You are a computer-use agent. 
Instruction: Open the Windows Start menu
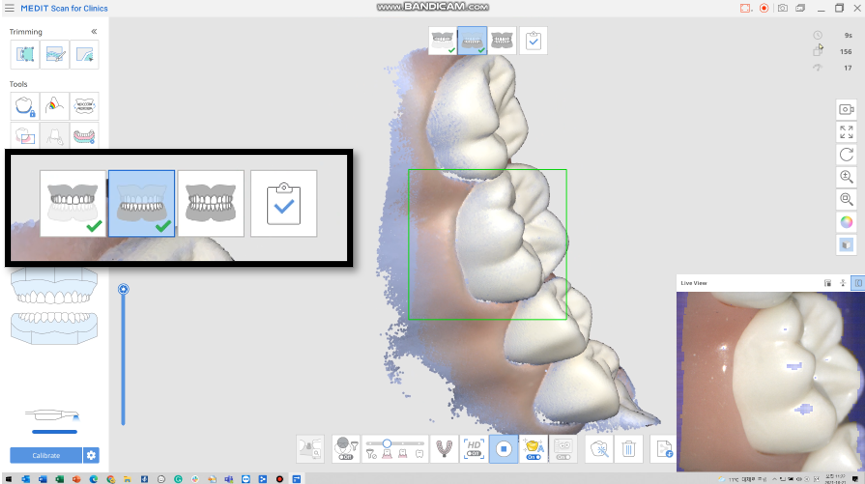pos(8,479)
